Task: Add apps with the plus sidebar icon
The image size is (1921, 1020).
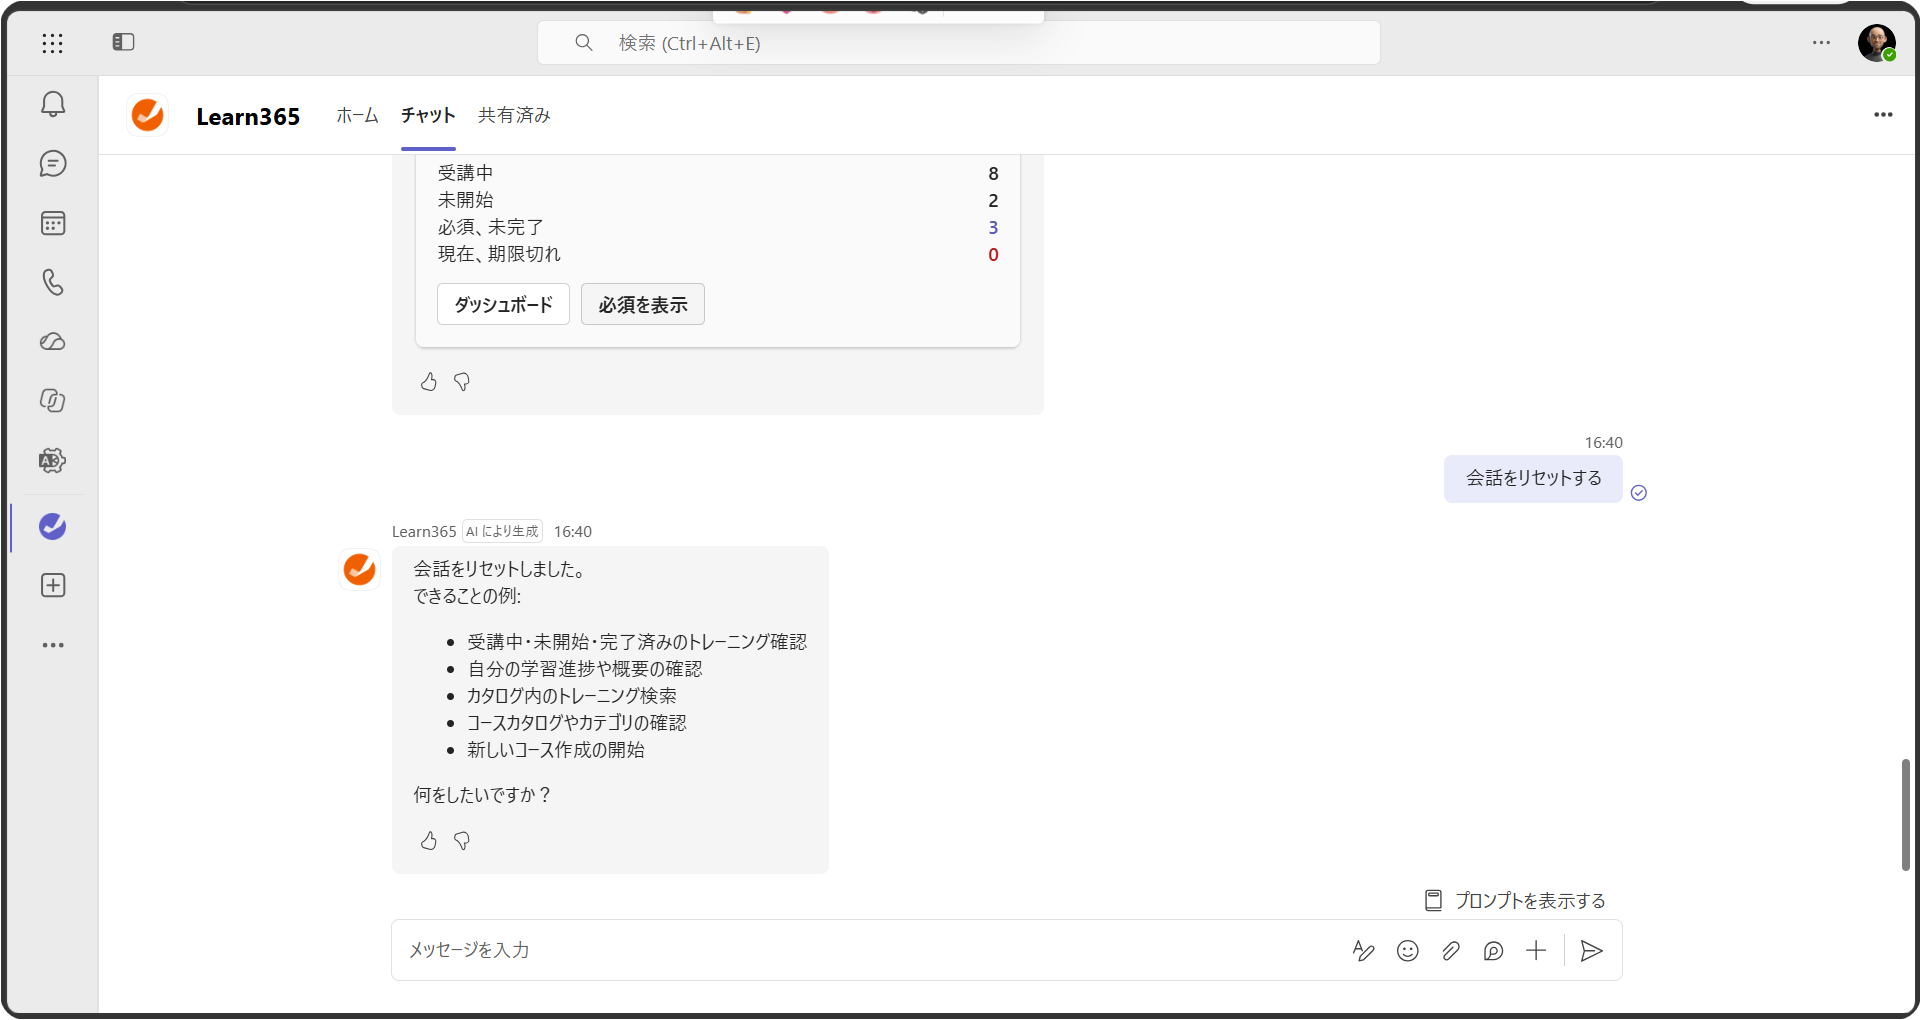Action: [x=53, y=585]
